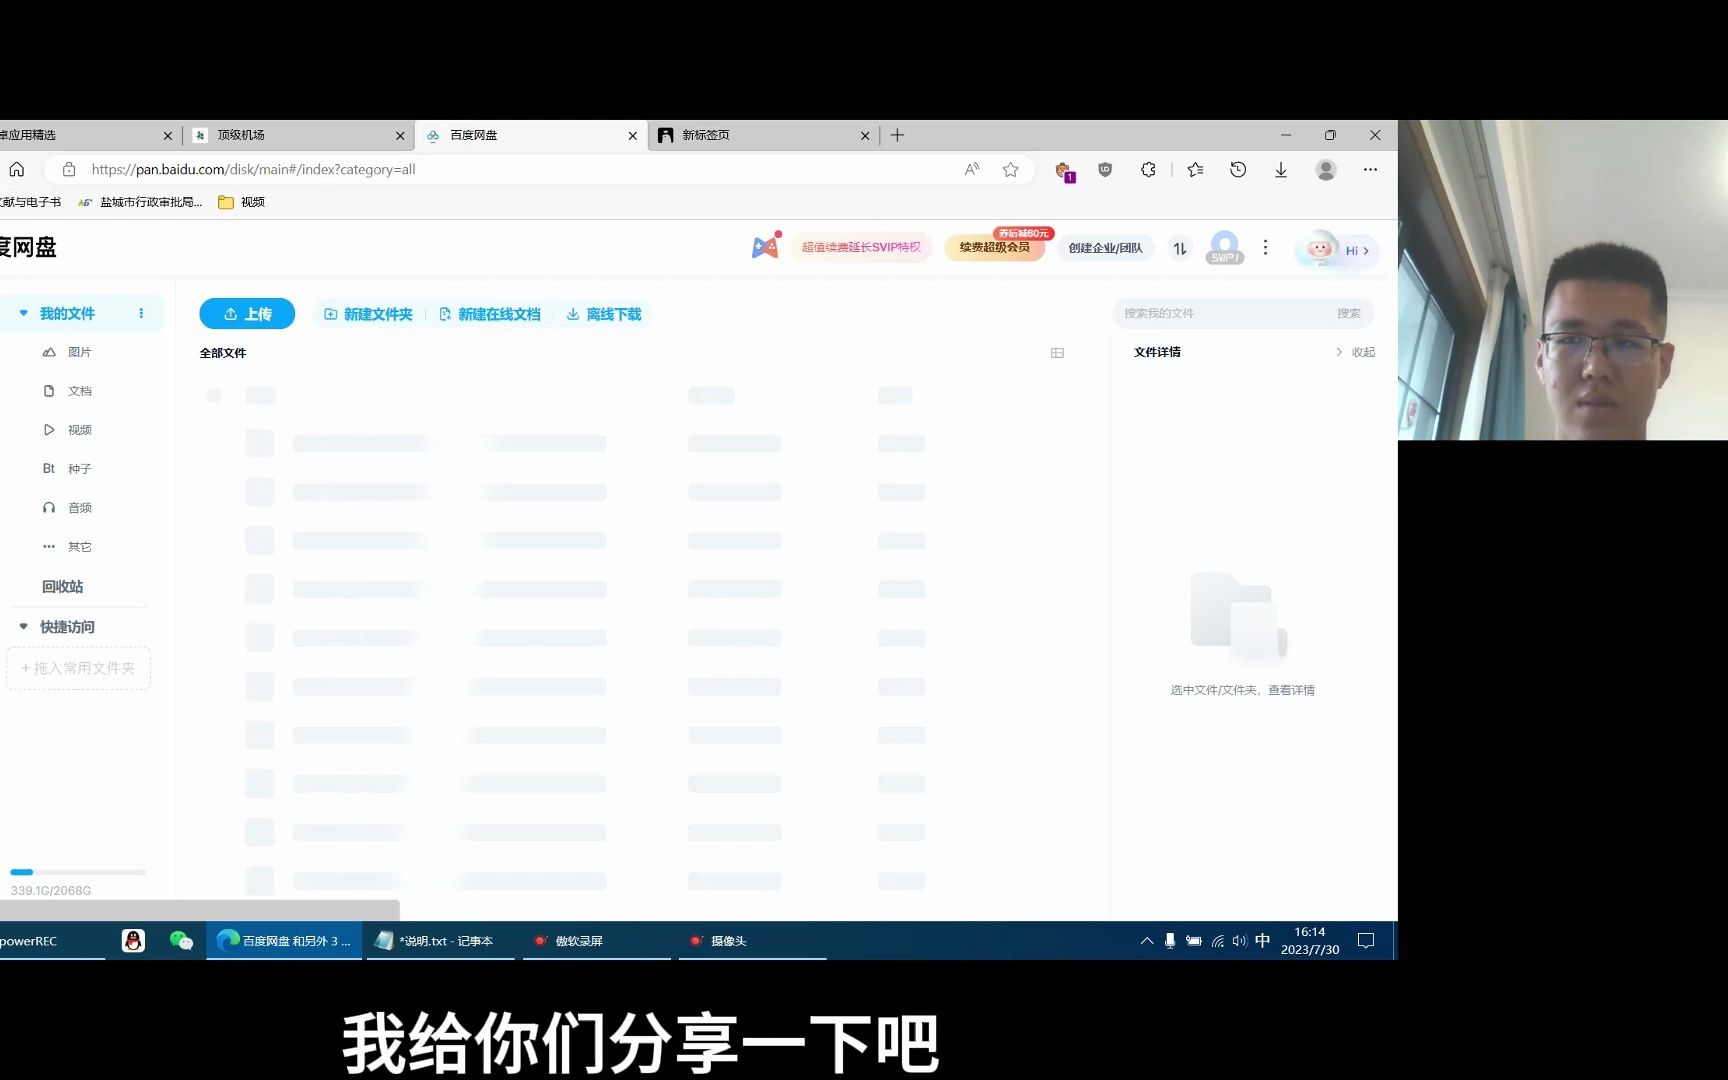Focus the 搜索我的文件 search field
This screenshot has width=1728, height=1080.
click(1222, 313)
